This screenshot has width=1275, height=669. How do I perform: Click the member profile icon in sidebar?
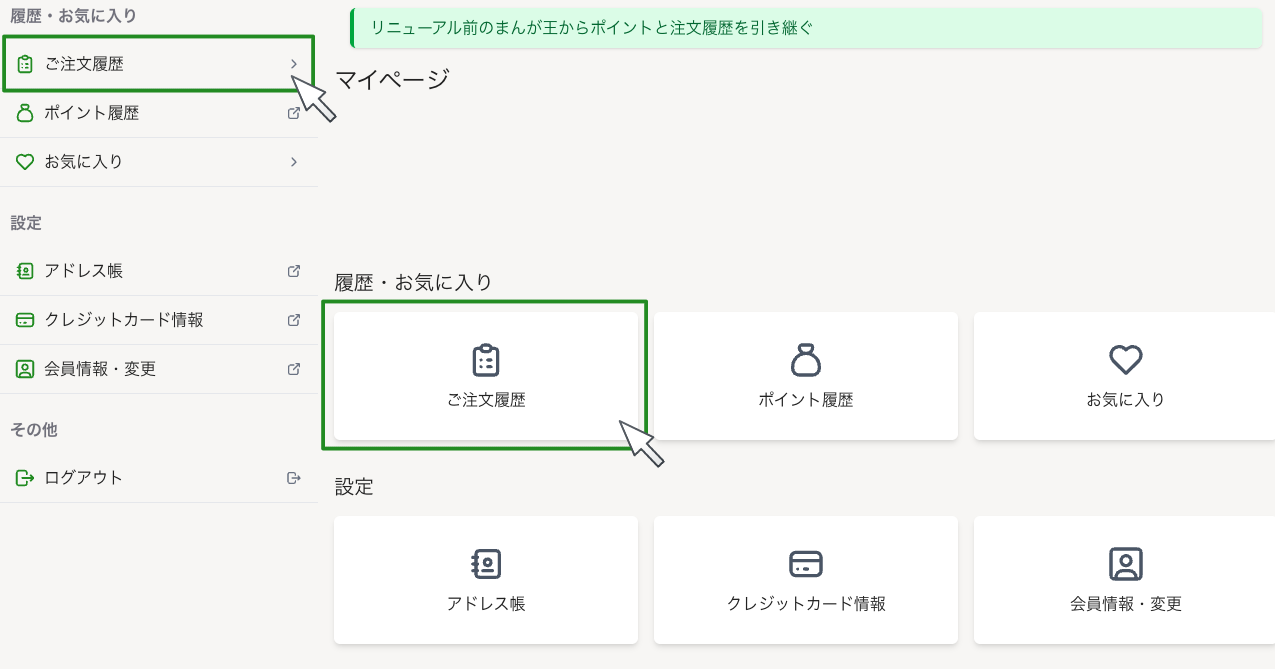coord(25,369)
